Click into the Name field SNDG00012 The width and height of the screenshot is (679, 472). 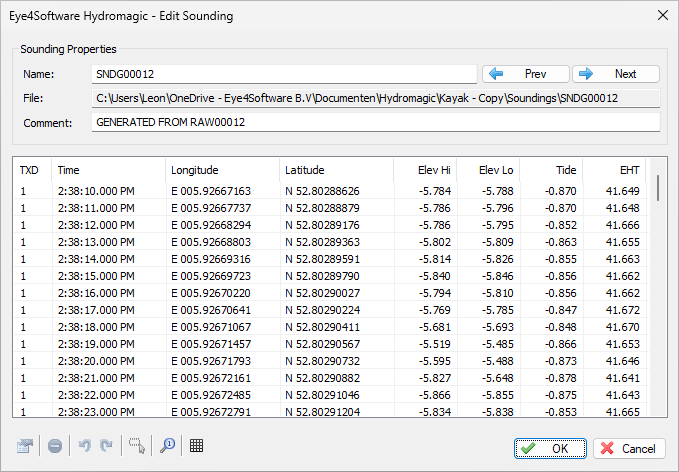point(284,74)
